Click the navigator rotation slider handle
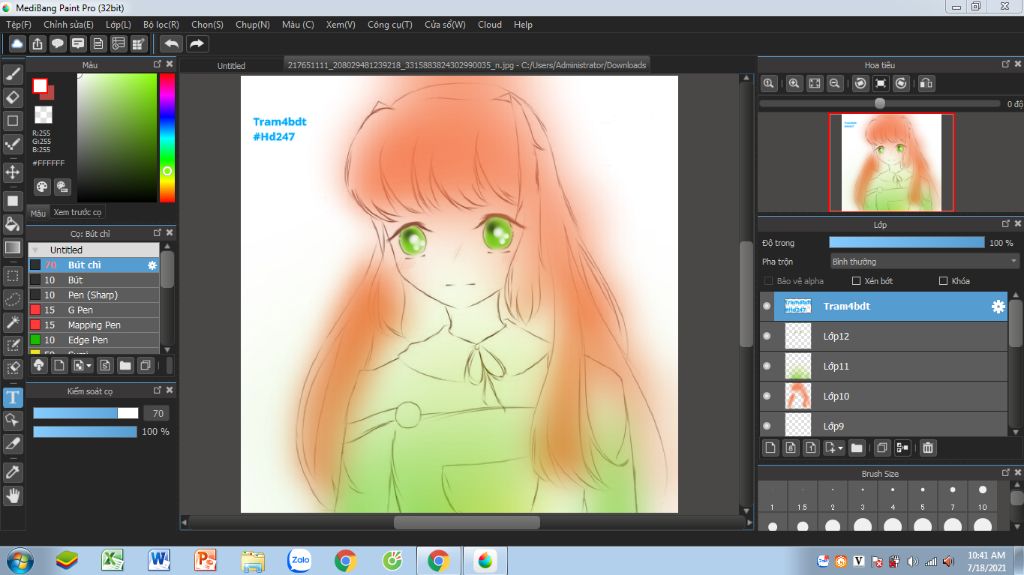This screenshot has width=1024, height=575. click(x=880, y=103)
